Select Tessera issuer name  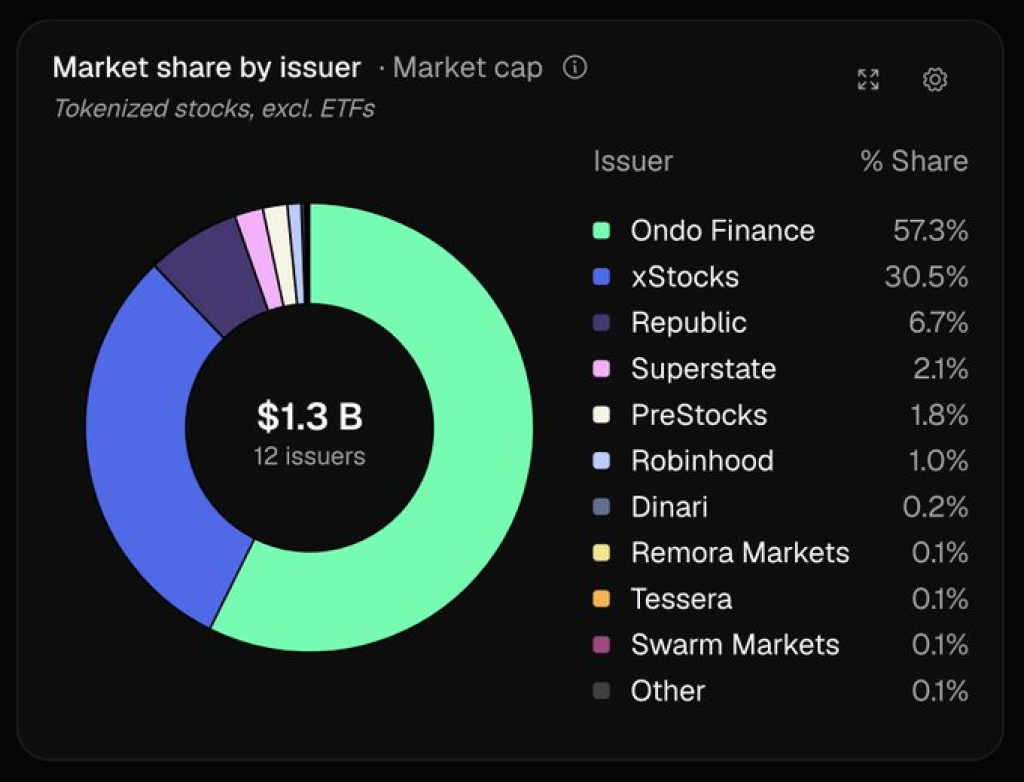click(682, 599)
